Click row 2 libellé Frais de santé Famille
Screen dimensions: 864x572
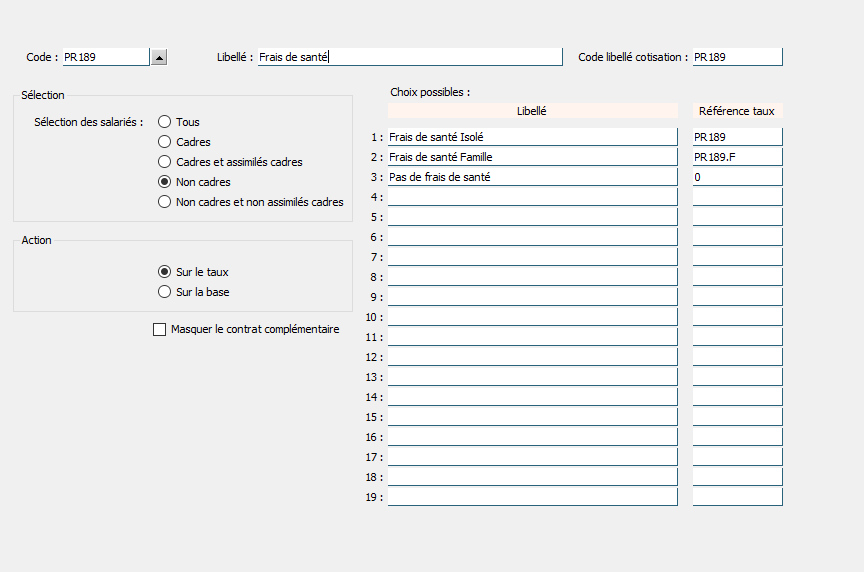pyautogui.click(x=532, y=157)
